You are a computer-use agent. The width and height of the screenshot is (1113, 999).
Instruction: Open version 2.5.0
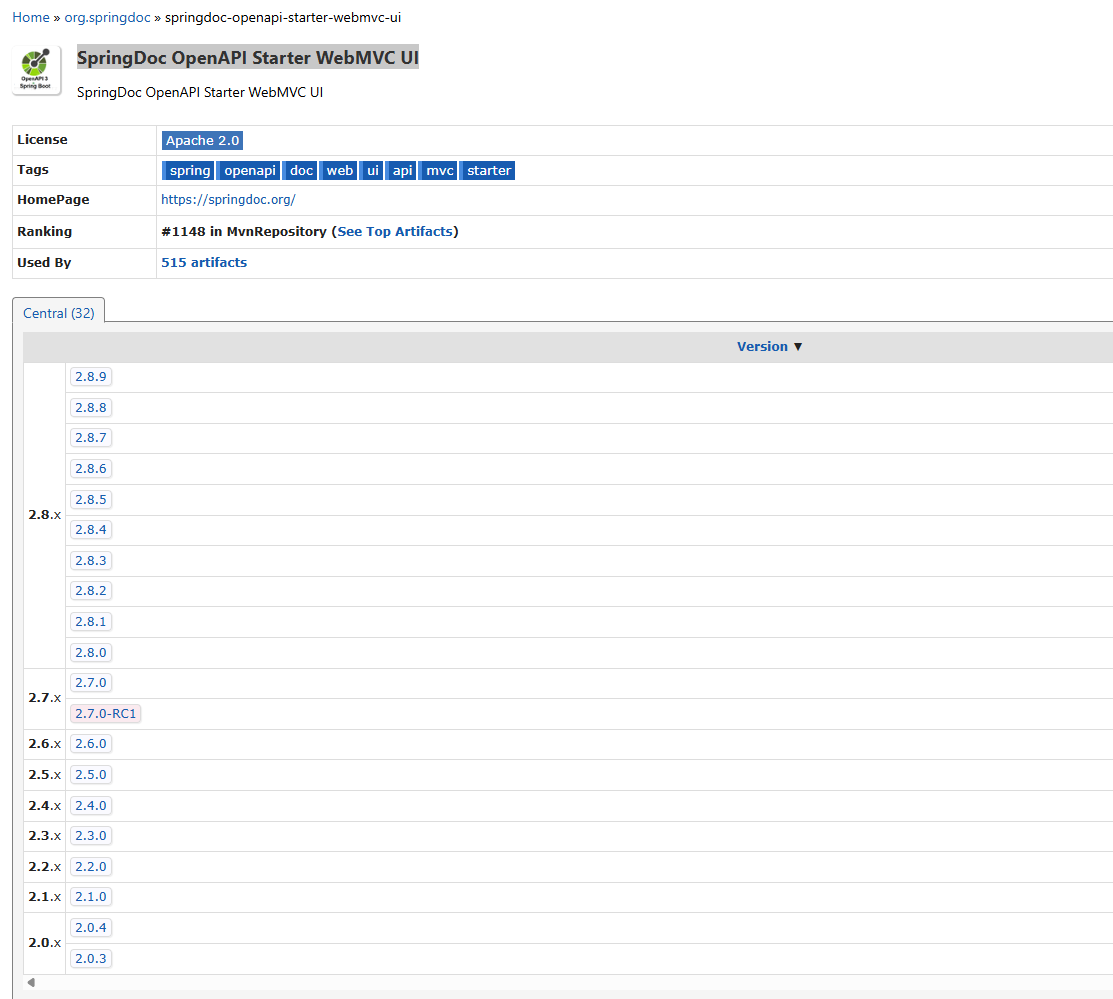91,775
